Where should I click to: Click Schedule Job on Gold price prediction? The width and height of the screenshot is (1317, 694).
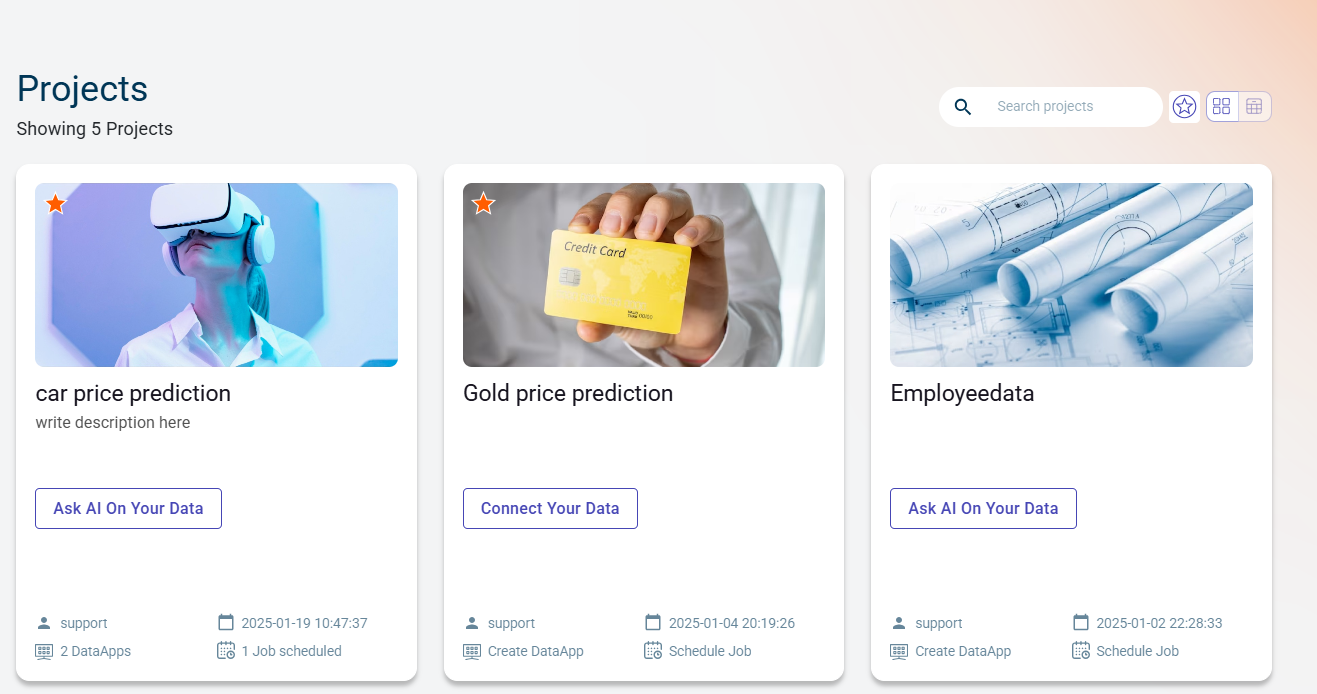[710, 651]
